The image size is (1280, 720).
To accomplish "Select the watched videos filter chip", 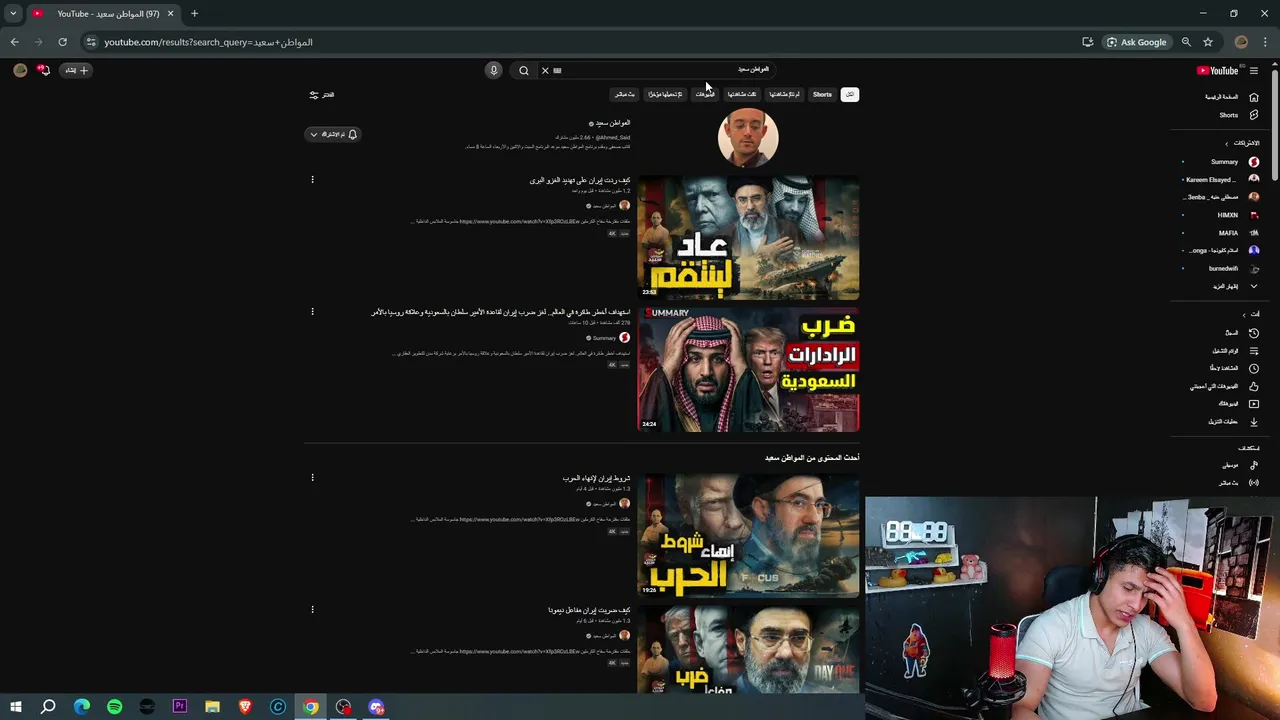I will pyautogui.click(x=742, y=95).
